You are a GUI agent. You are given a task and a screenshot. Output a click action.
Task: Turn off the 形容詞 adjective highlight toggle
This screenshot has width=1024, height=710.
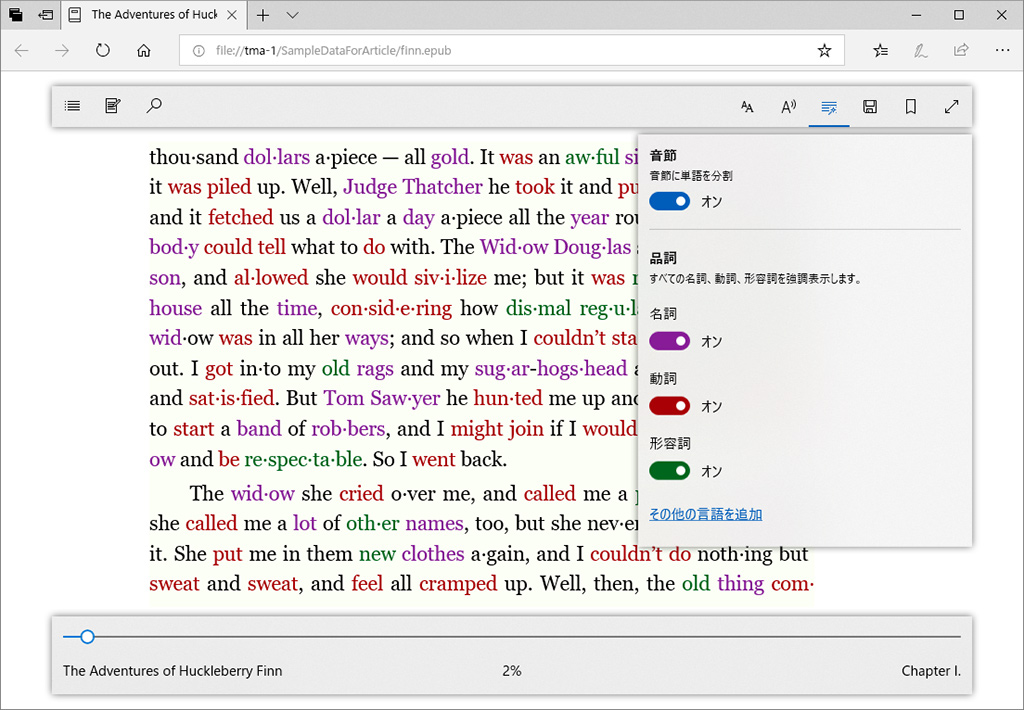[669, 470]
